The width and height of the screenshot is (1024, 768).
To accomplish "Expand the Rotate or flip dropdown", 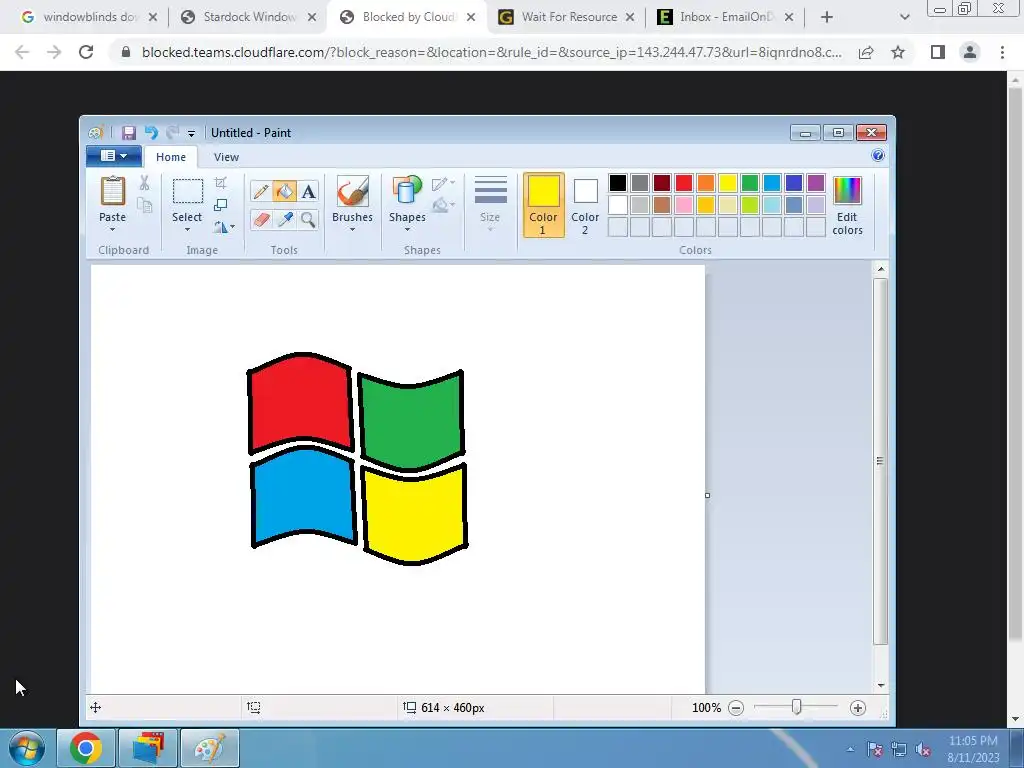I will click(x=224, y=227).
